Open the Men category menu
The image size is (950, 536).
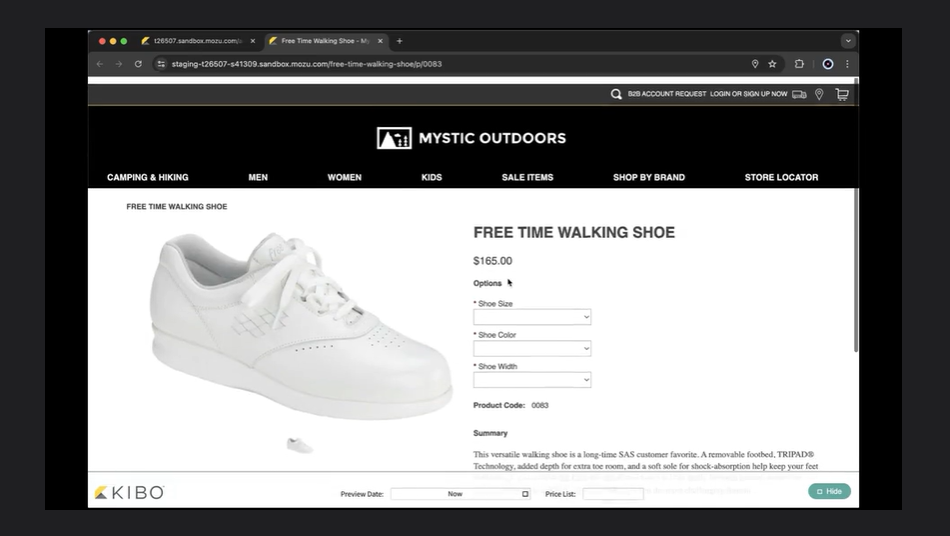[258, 177]
